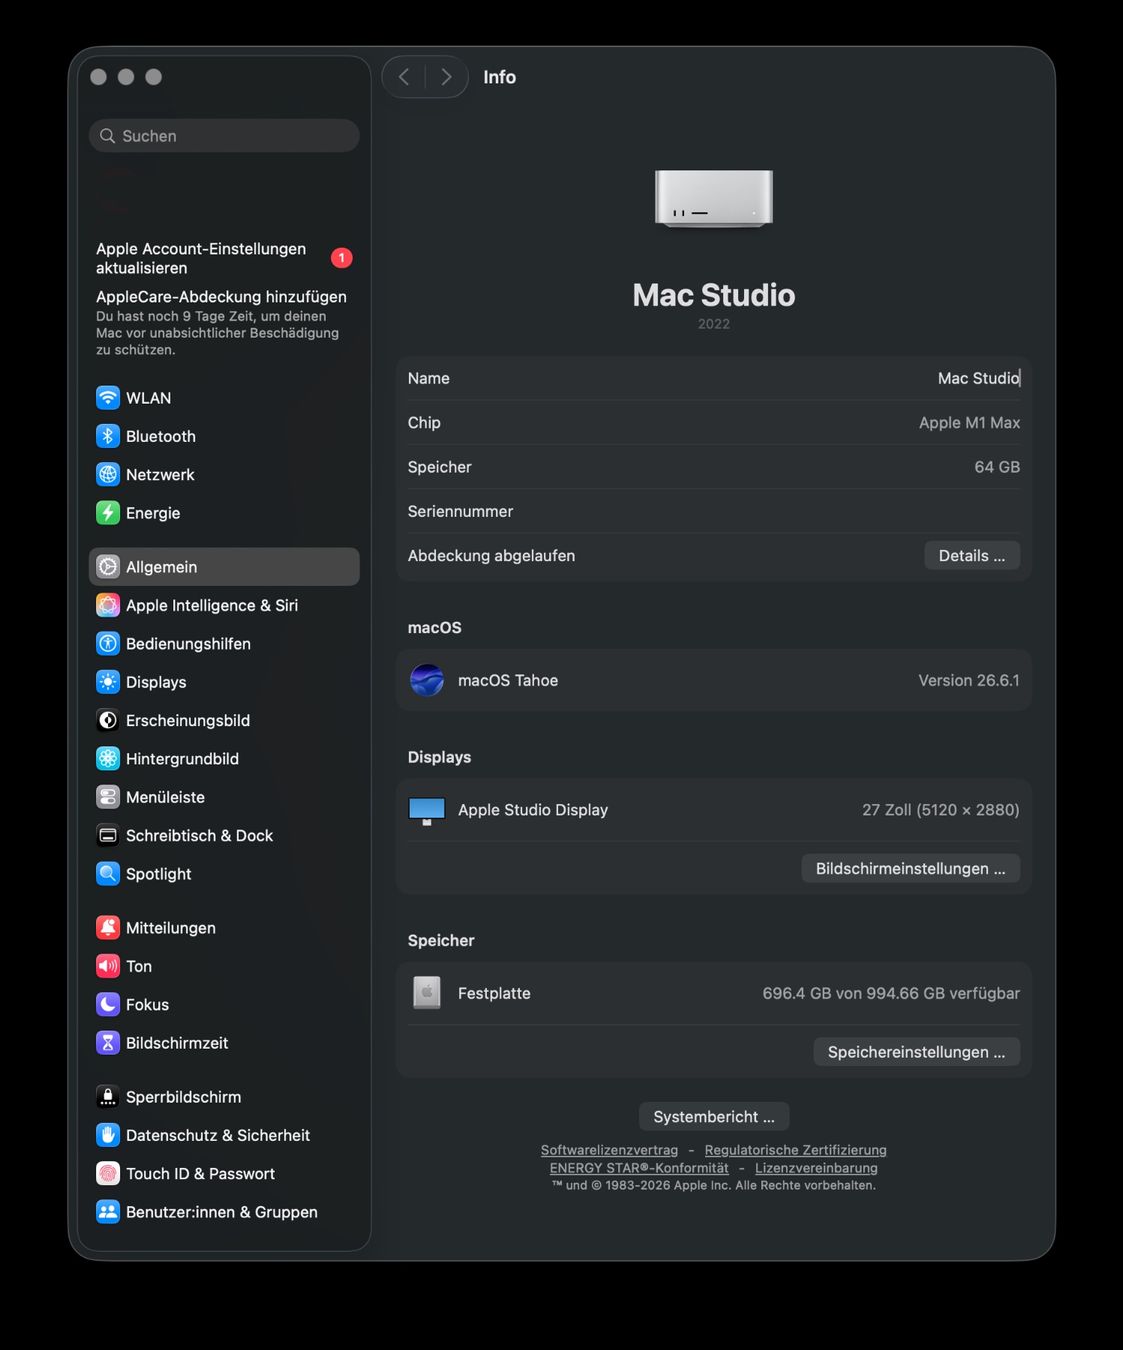Click the Apple Studio Display monitor icon

click(x=427, y=810)
